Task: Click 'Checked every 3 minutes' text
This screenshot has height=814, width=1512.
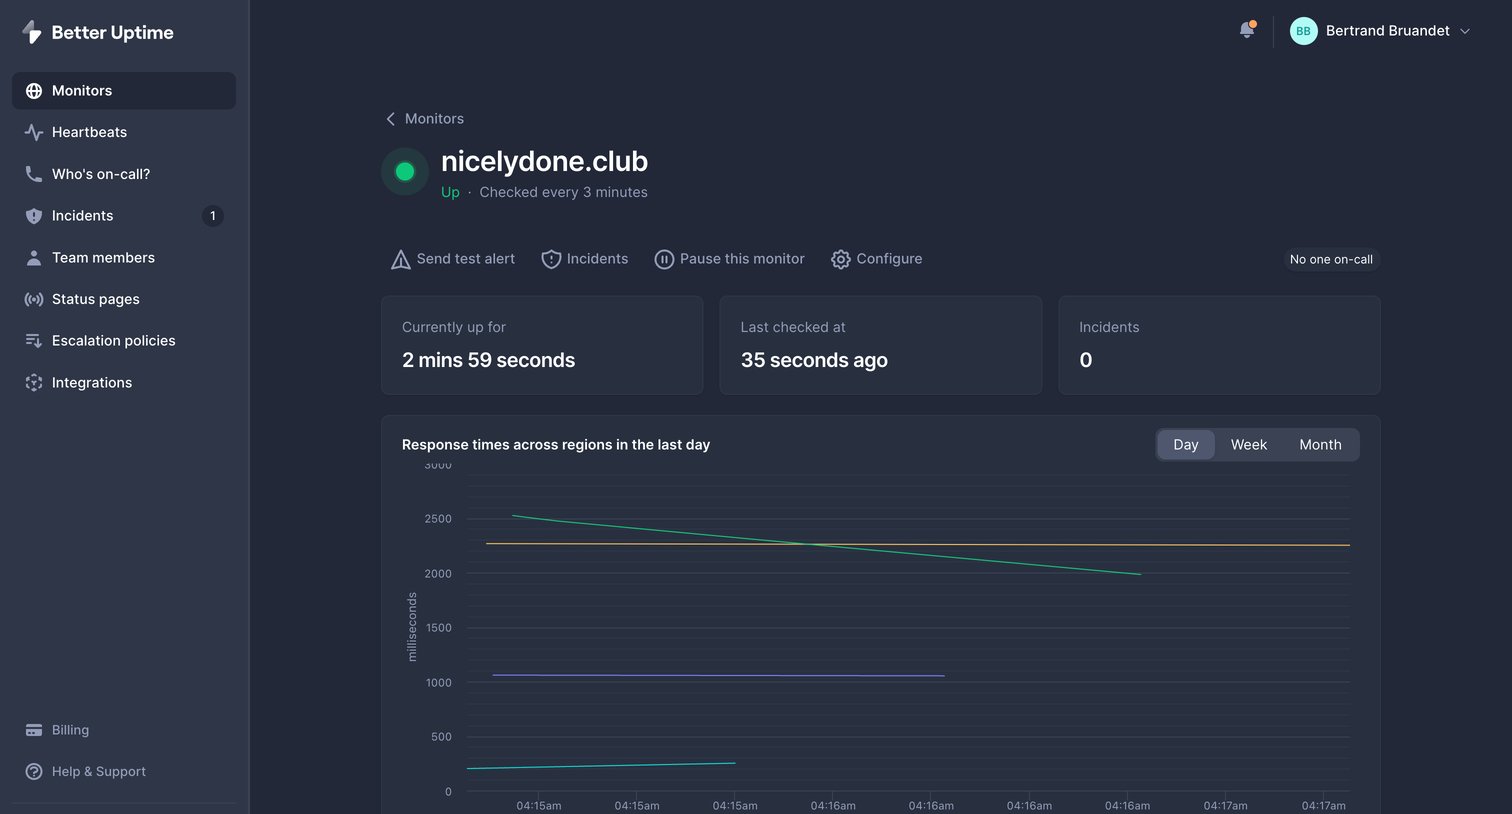Action: tap(563, 192)
